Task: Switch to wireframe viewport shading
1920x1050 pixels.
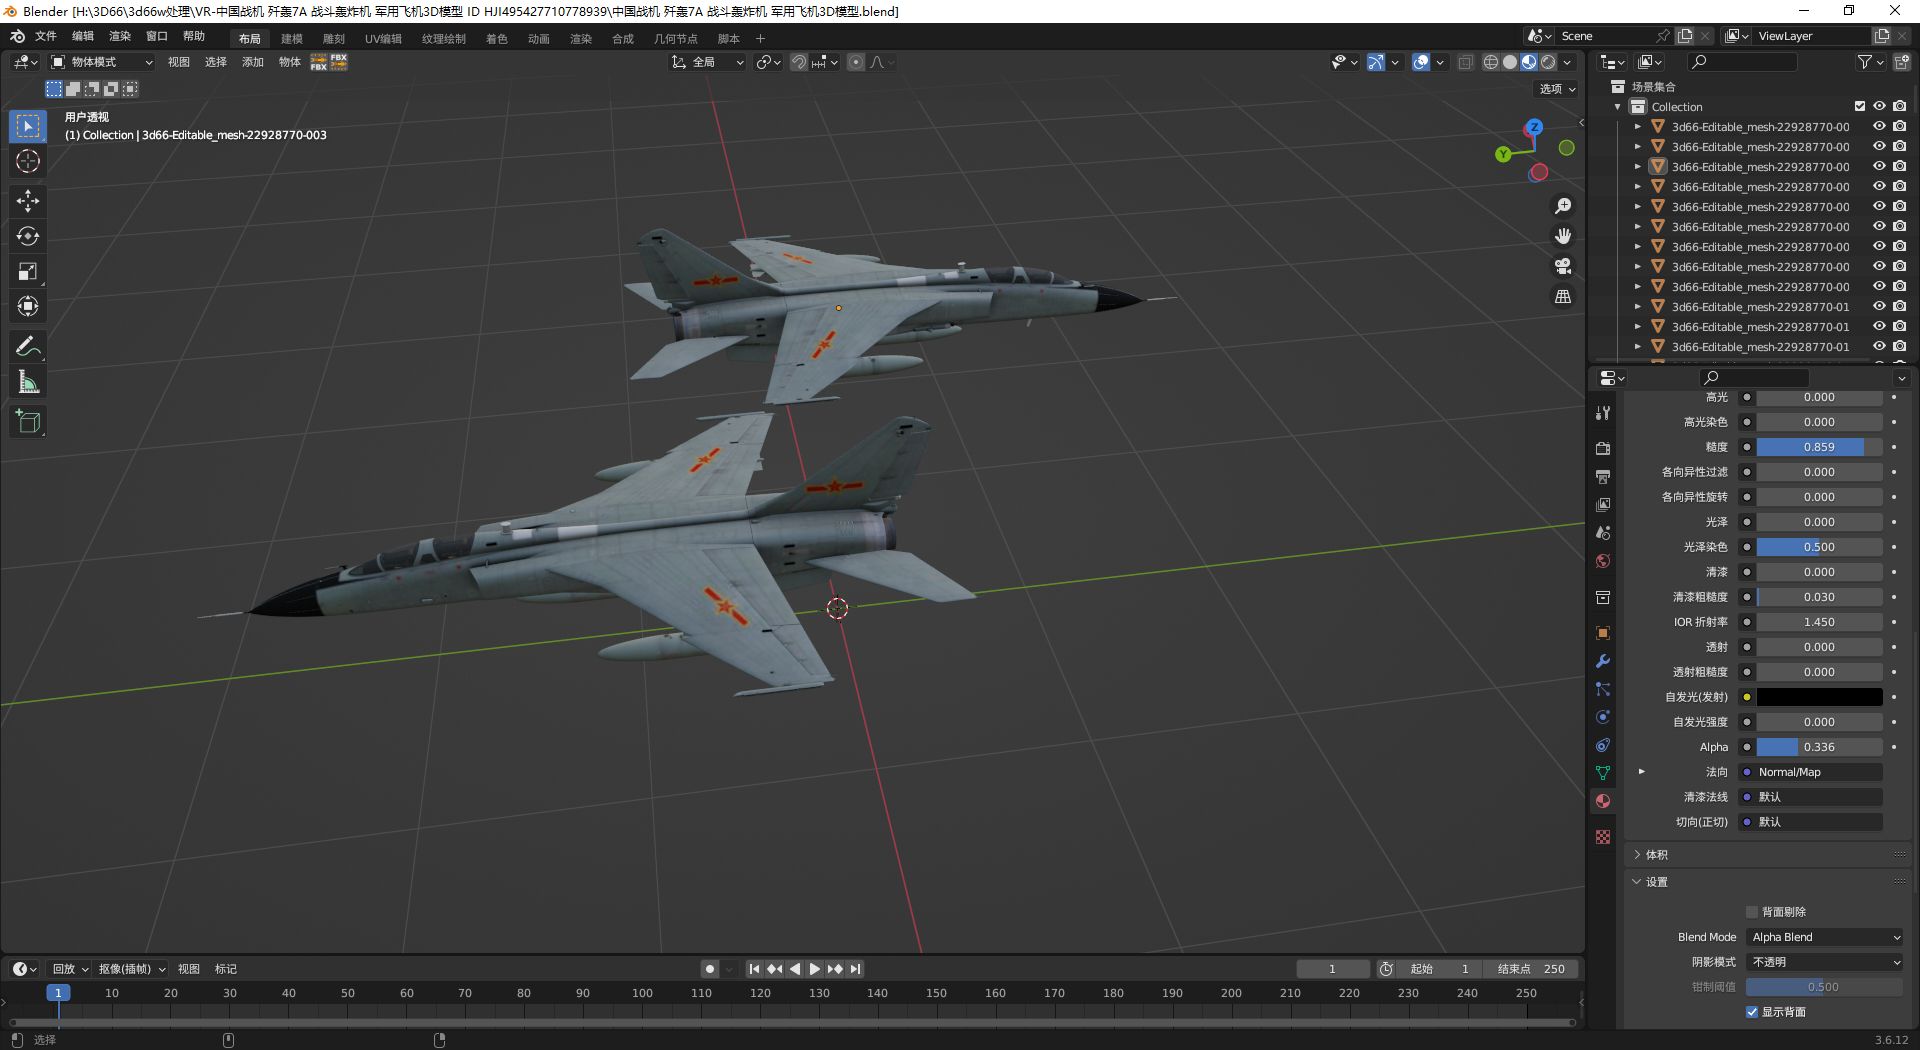Action: (x=1490, y=62)
